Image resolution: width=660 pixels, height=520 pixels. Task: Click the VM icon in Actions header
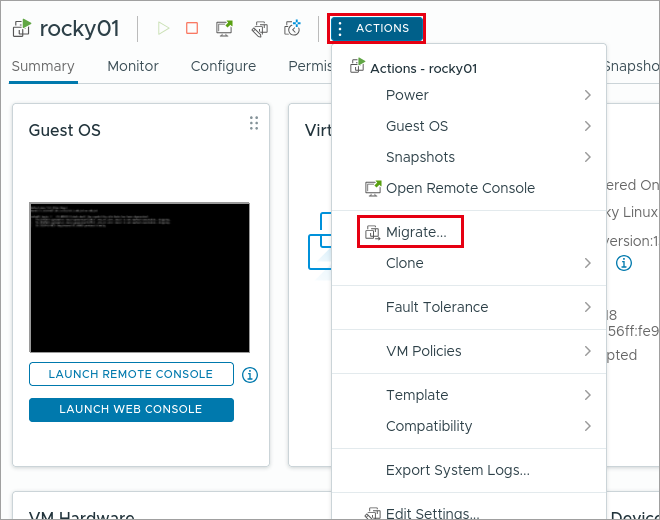[357, 66]
